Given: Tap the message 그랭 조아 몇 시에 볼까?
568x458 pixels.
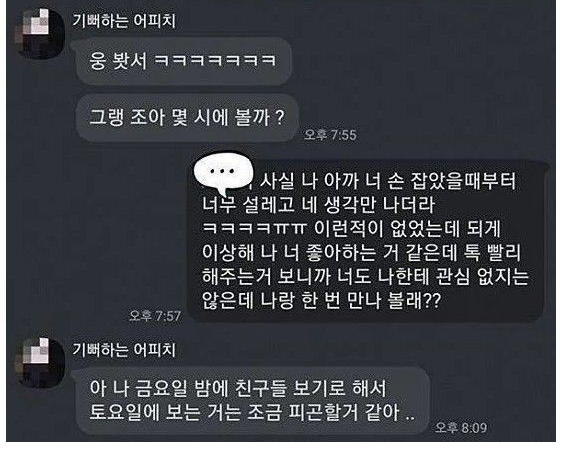Looking at the screenshot, I should coord(187,118).
